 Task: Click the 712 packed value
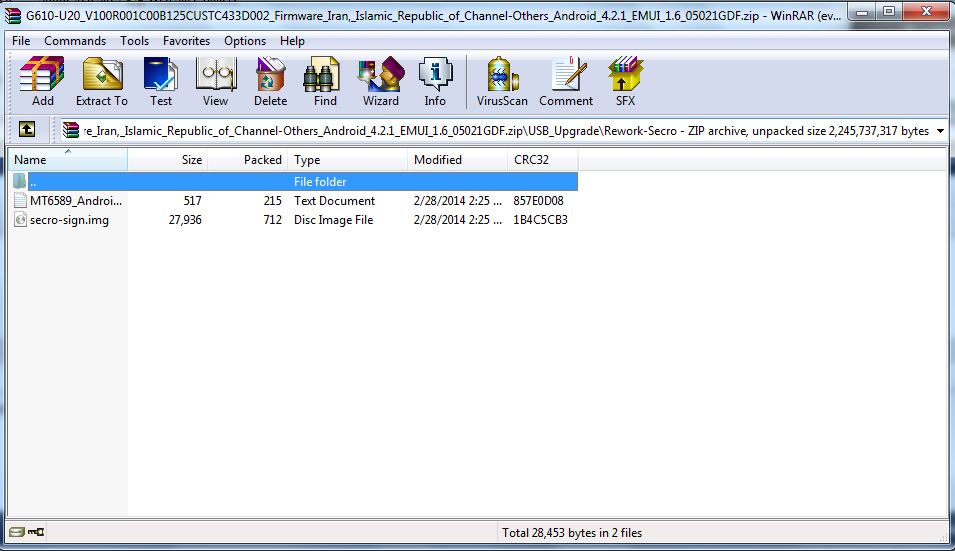[272, 220]
